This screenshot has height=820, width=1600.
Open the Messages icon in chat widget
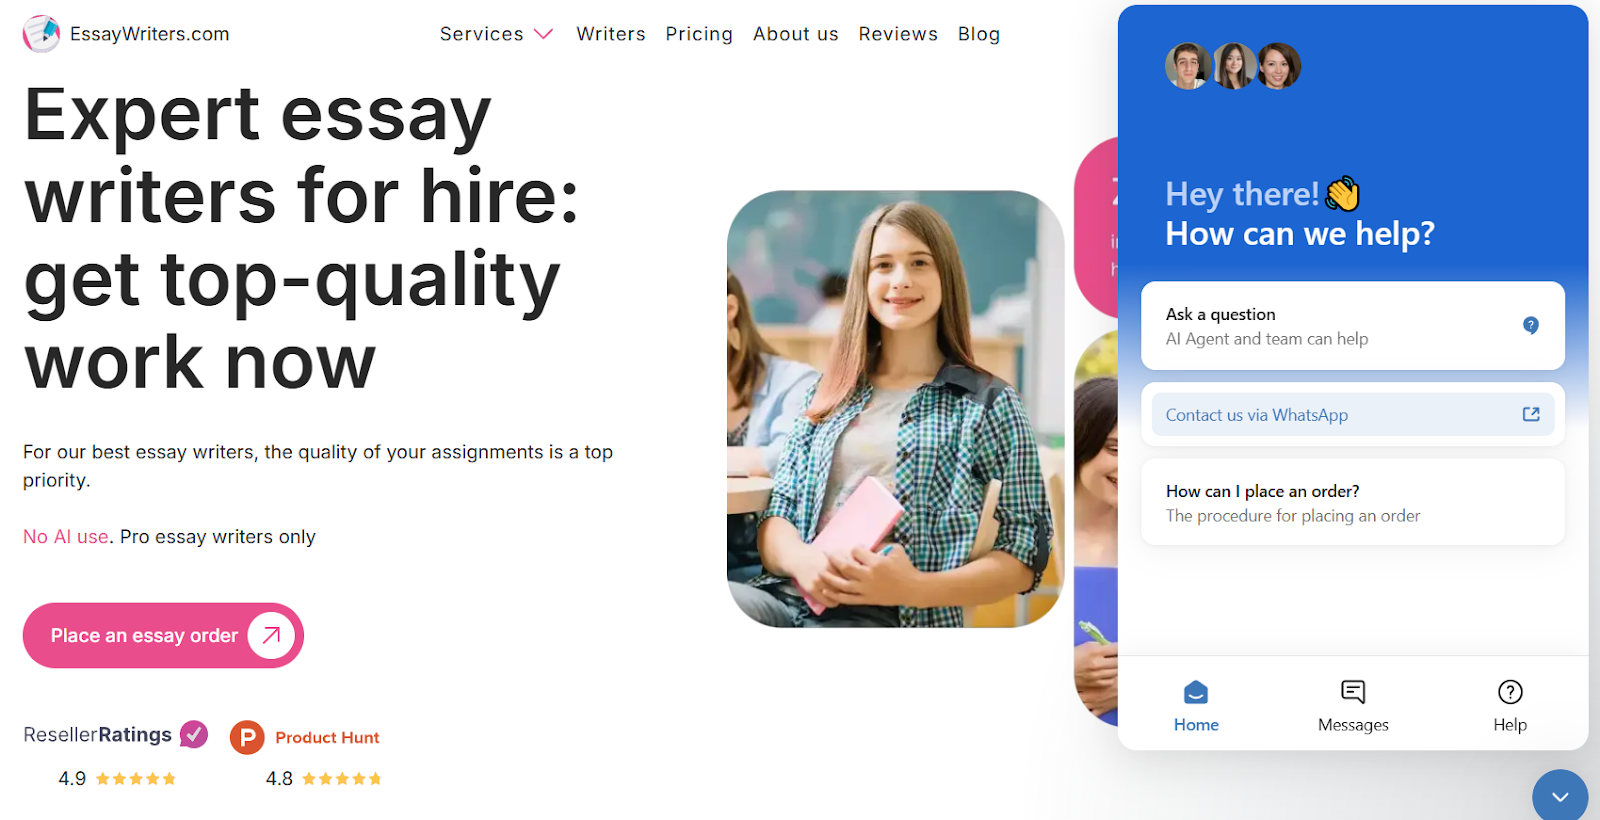tap(1353, 691)
